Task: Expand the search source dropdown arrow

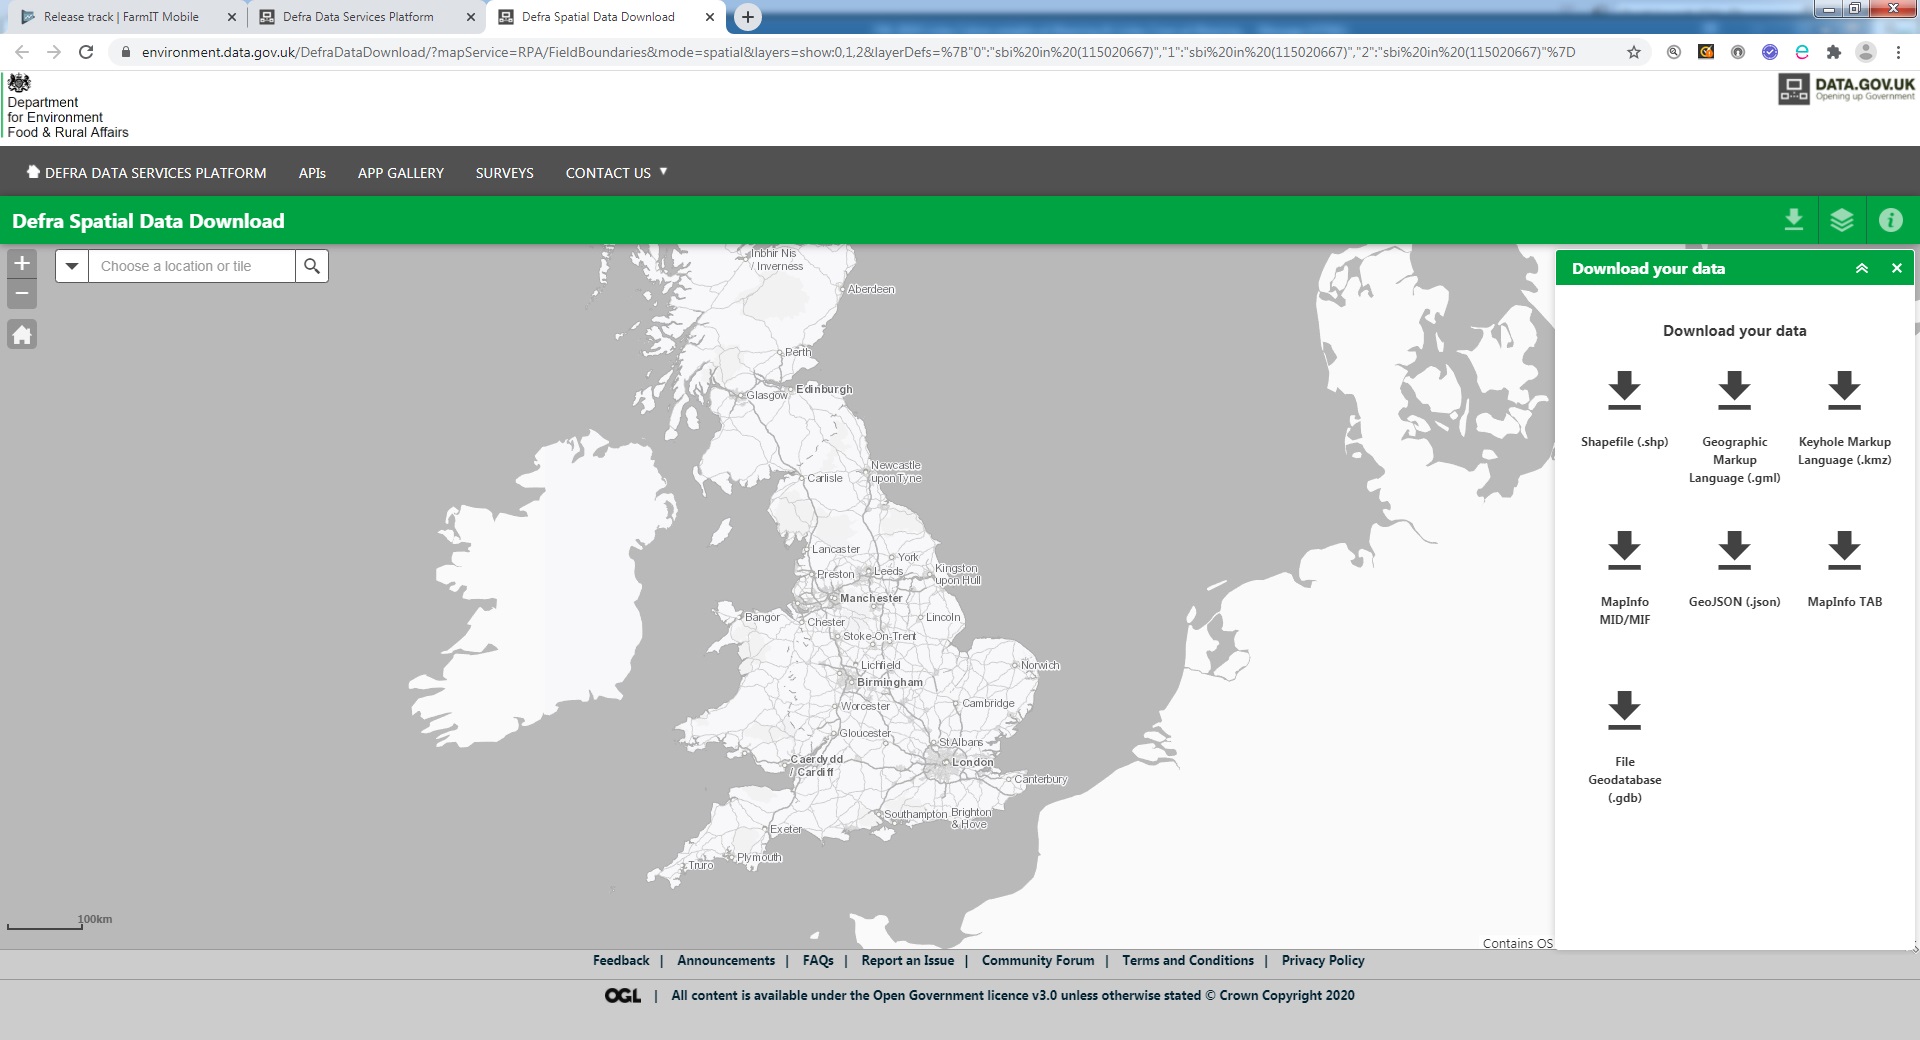Action: (x=72, y=266)
